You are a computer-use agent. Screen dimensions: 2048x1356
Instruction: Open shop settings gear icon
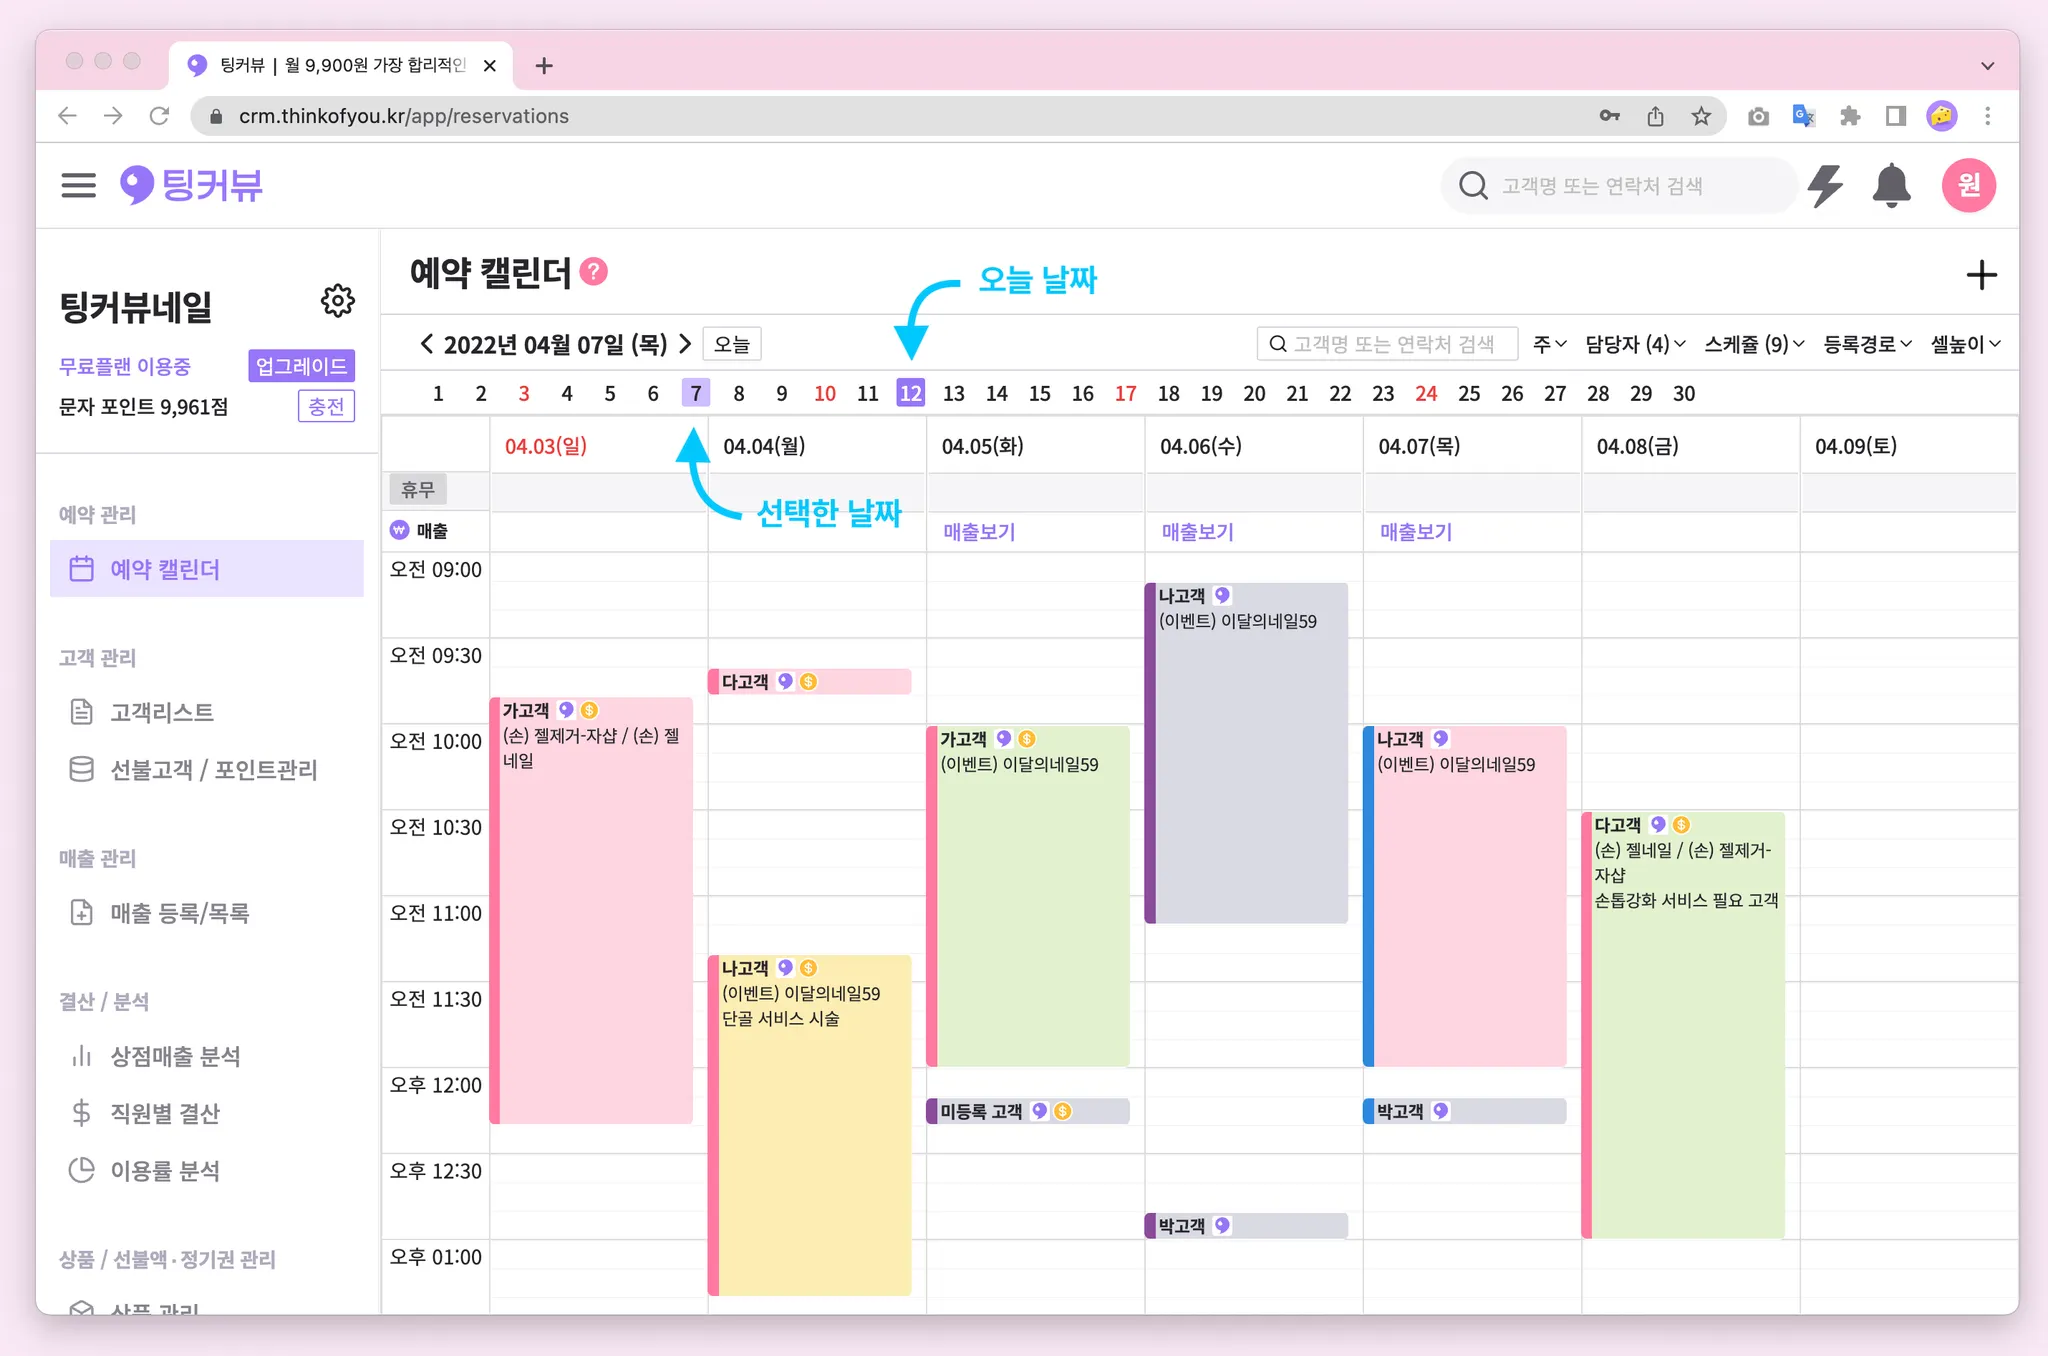point(338,300)
